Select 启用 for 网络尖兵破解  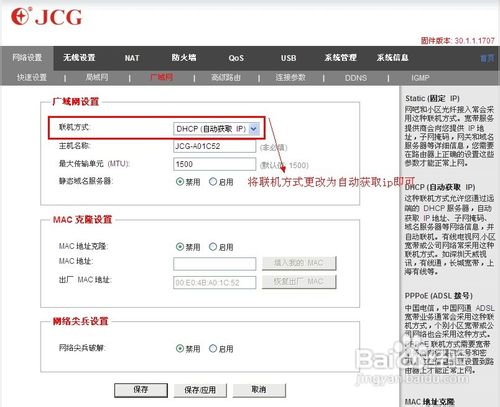pos(213,348)
